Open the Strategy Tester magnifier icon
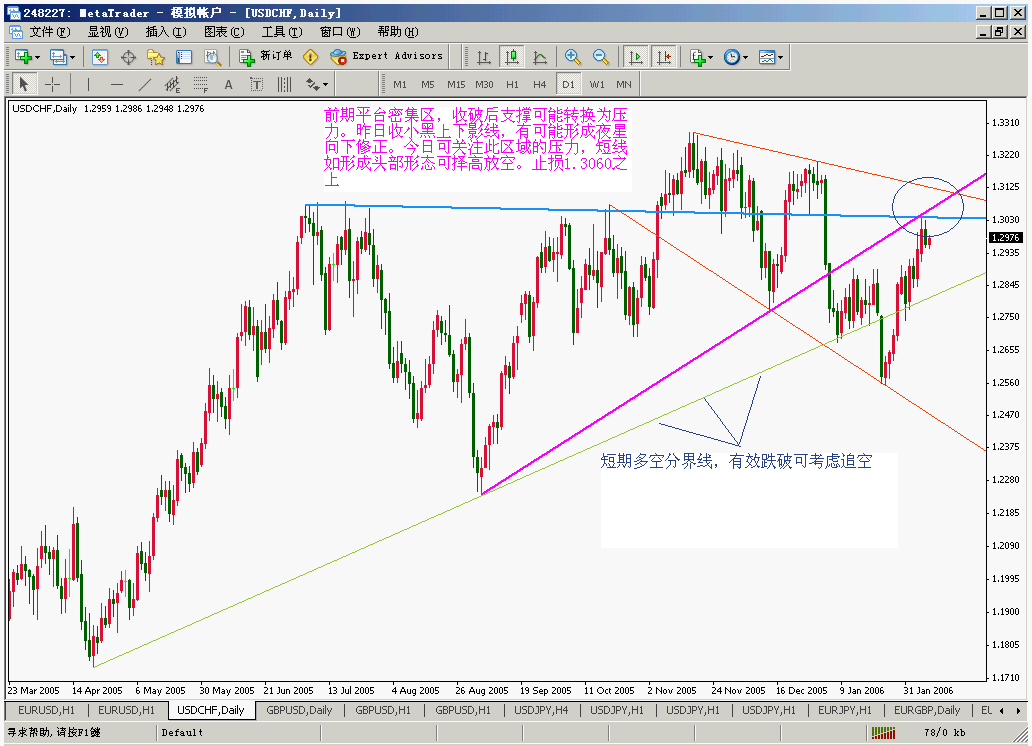 (x=212, y=57)
